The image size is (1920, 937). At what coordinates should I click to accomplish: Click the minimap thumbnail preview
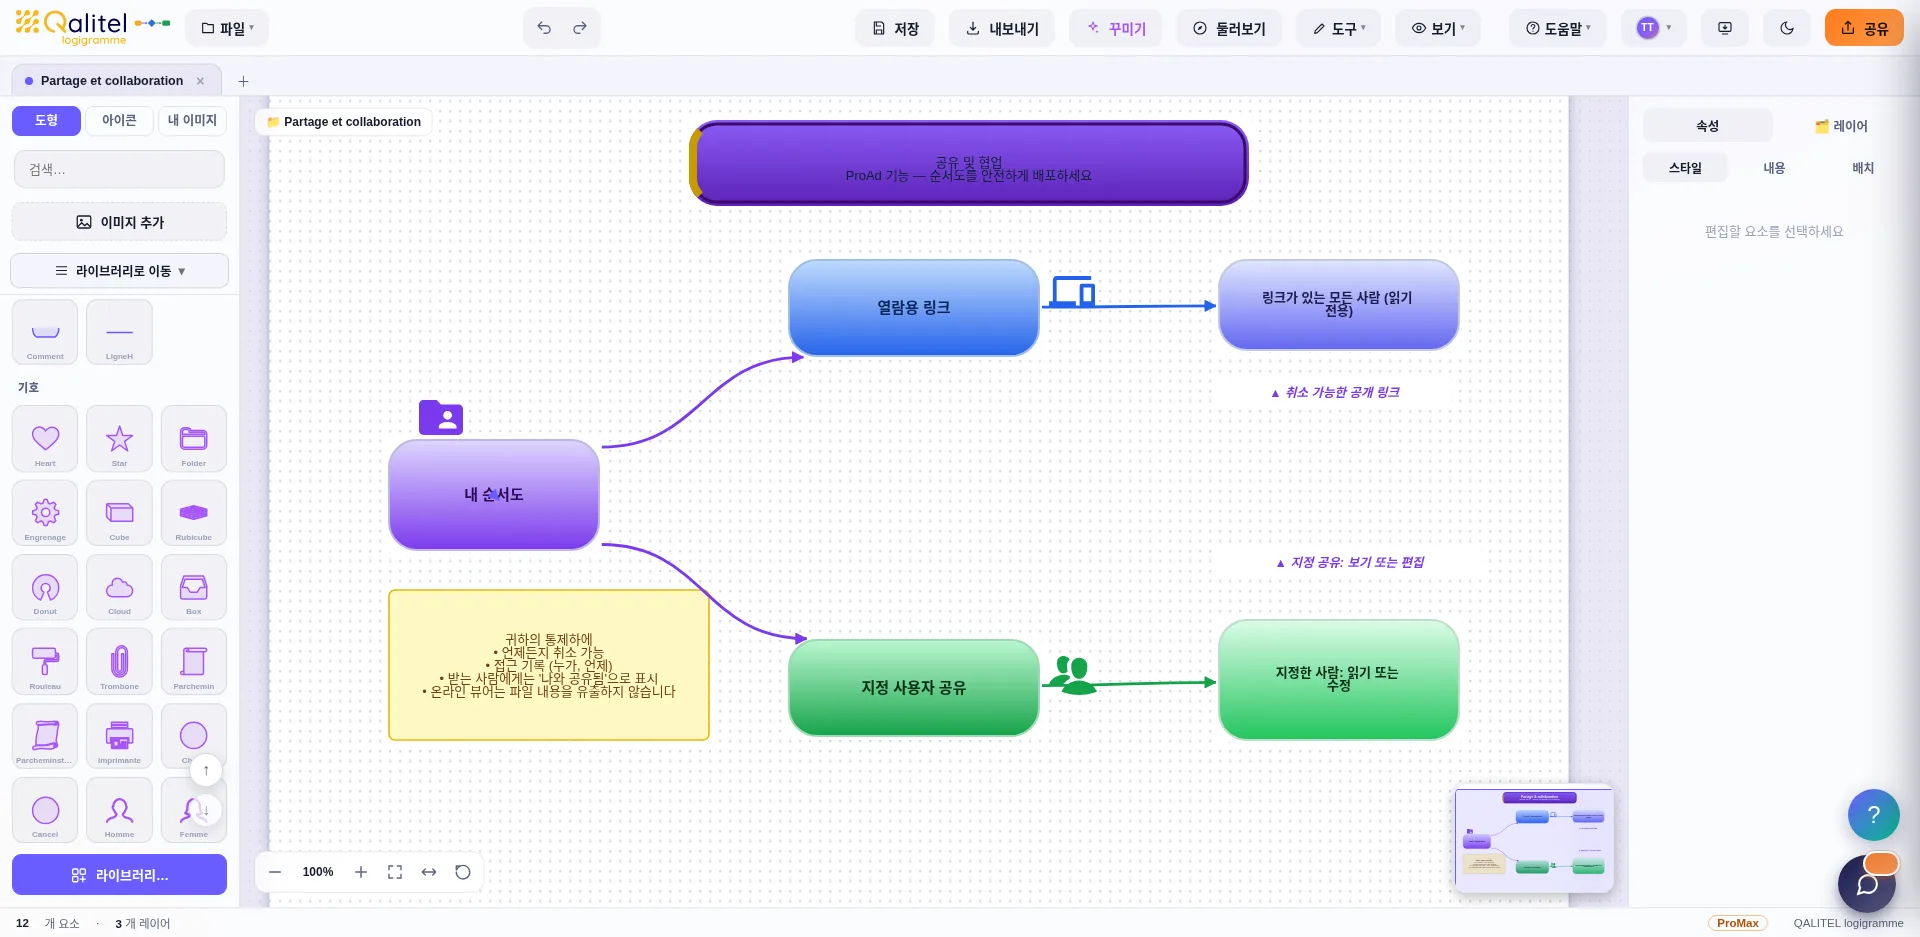1534,839
